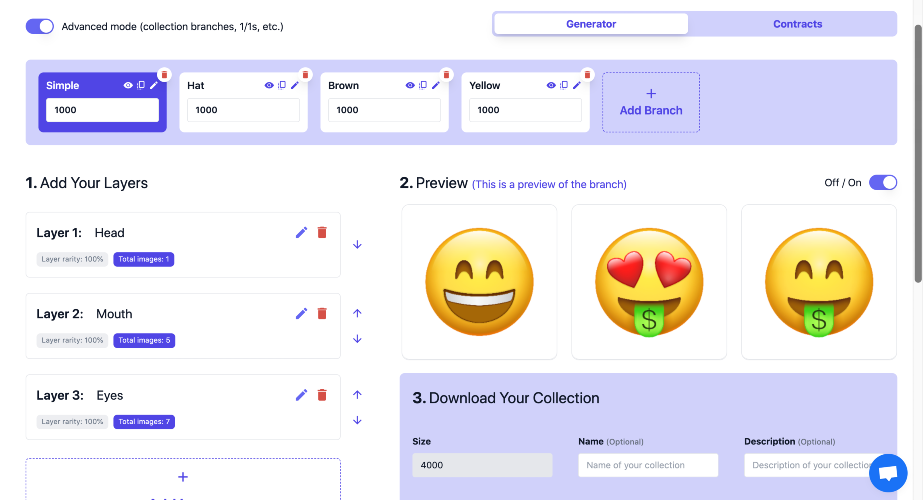This screenshot has height=500, width=923.
Task: Open the laughing emoji preview thumbnail
Action: click(x=479, y=282)
